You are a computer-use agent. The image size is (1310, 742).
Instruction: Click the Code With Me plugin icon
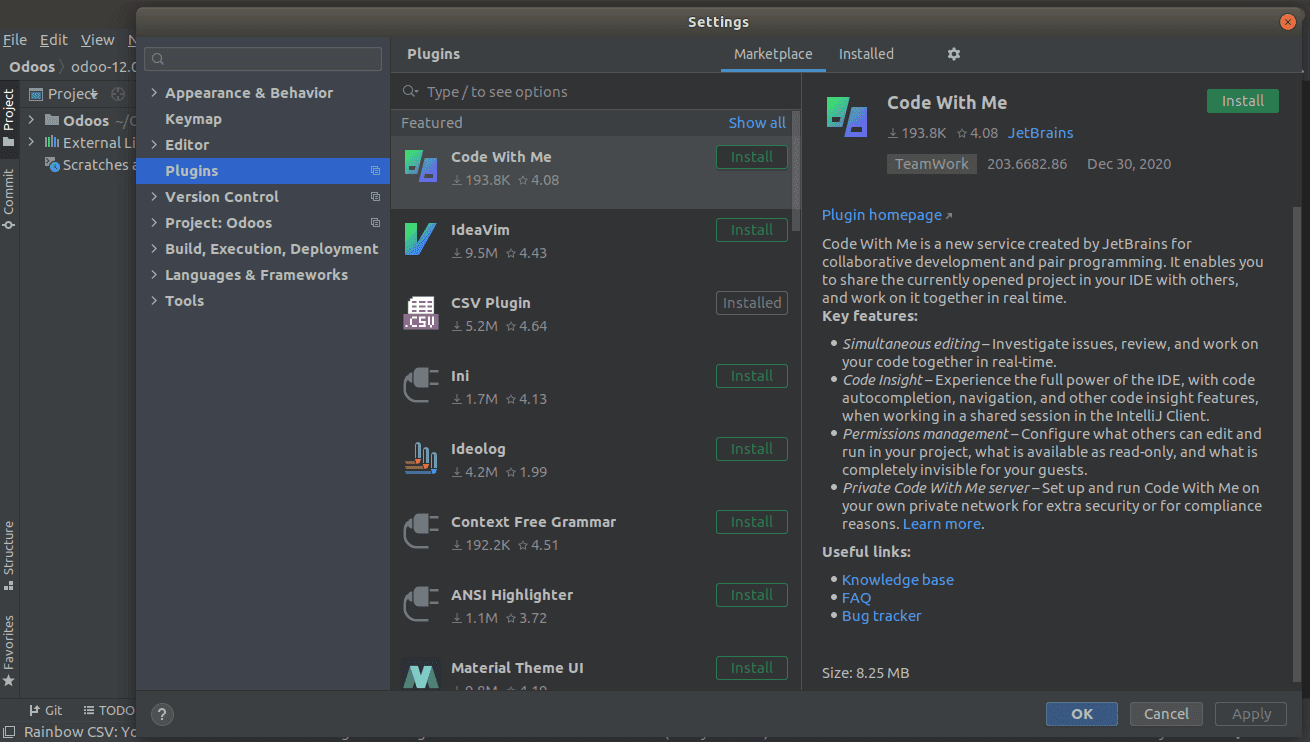[x=420, y=166]
